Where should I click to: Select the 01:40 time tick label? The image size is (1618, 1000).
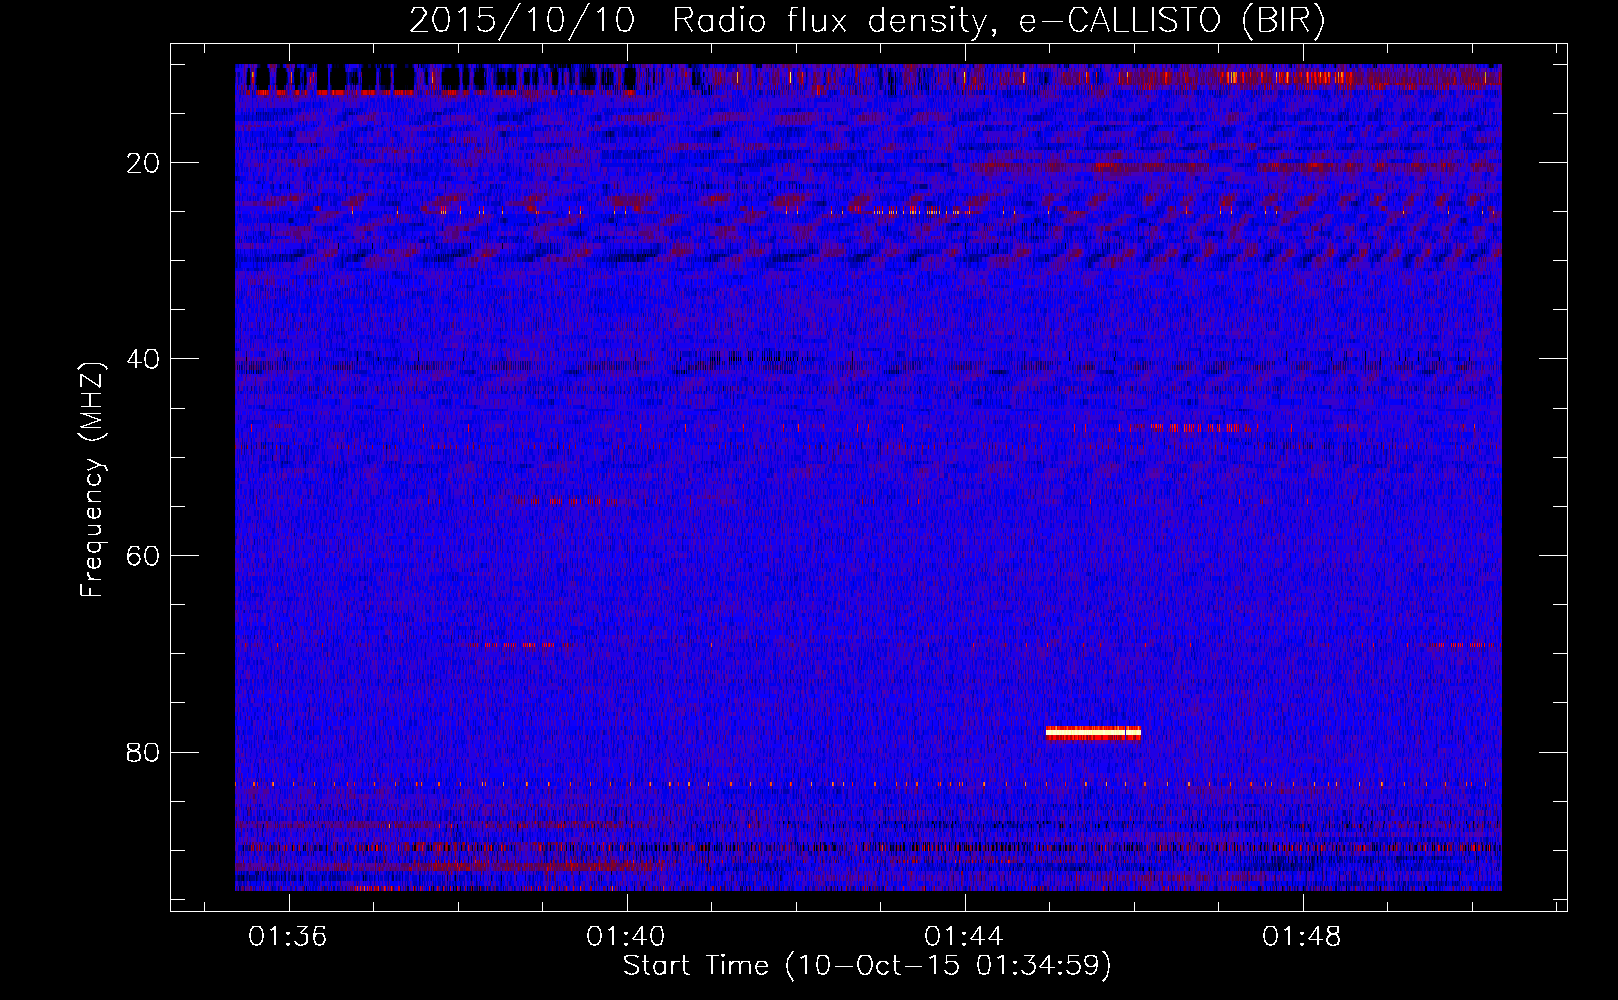(x=626, y=937)
